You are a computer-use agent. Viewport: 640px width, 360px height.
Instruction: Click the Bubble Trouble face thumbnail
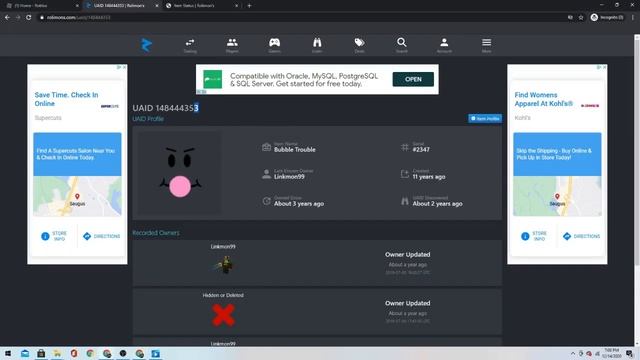tap(180, 172)
